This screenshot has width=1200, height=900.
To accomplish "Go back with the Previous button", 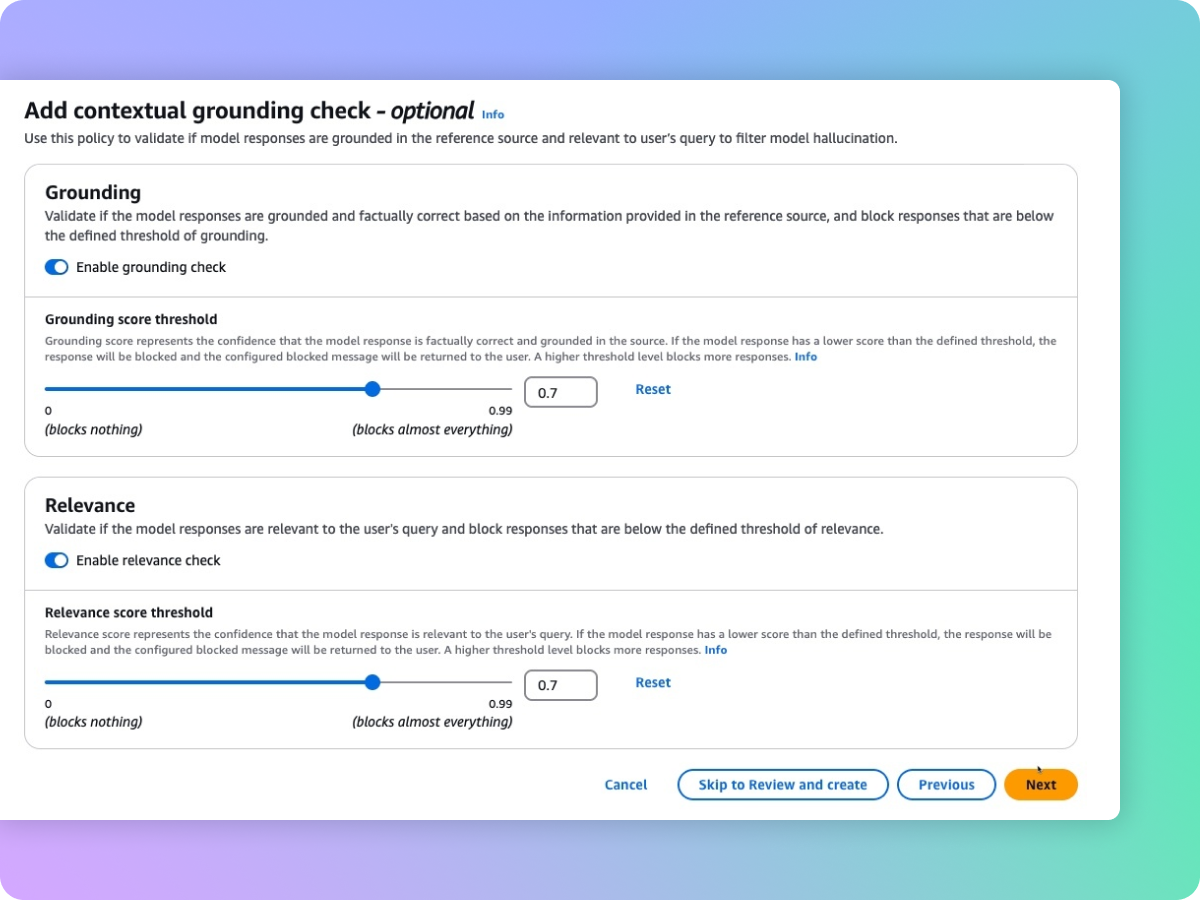I will point(946,785).
